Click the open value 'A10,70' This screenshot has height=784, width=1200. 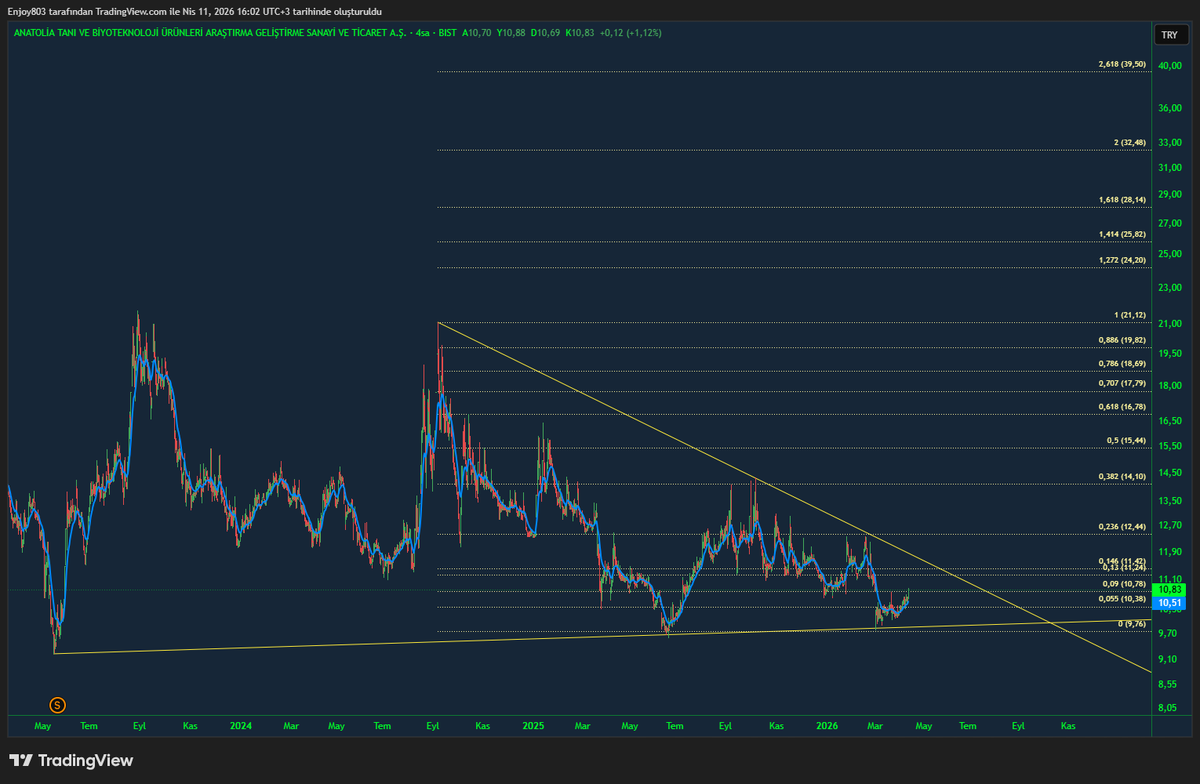tap(479, 33)
